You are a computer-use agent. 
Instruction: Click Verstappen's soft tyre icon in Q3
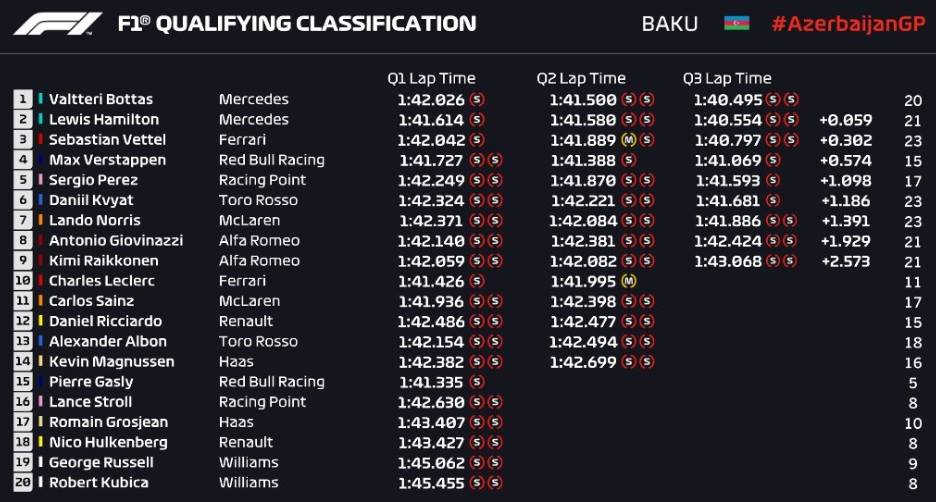tap(772, 160)
